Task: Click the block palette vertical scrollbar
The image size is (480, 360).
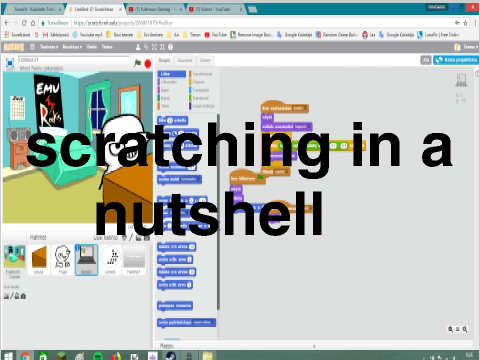Action: 218,211
